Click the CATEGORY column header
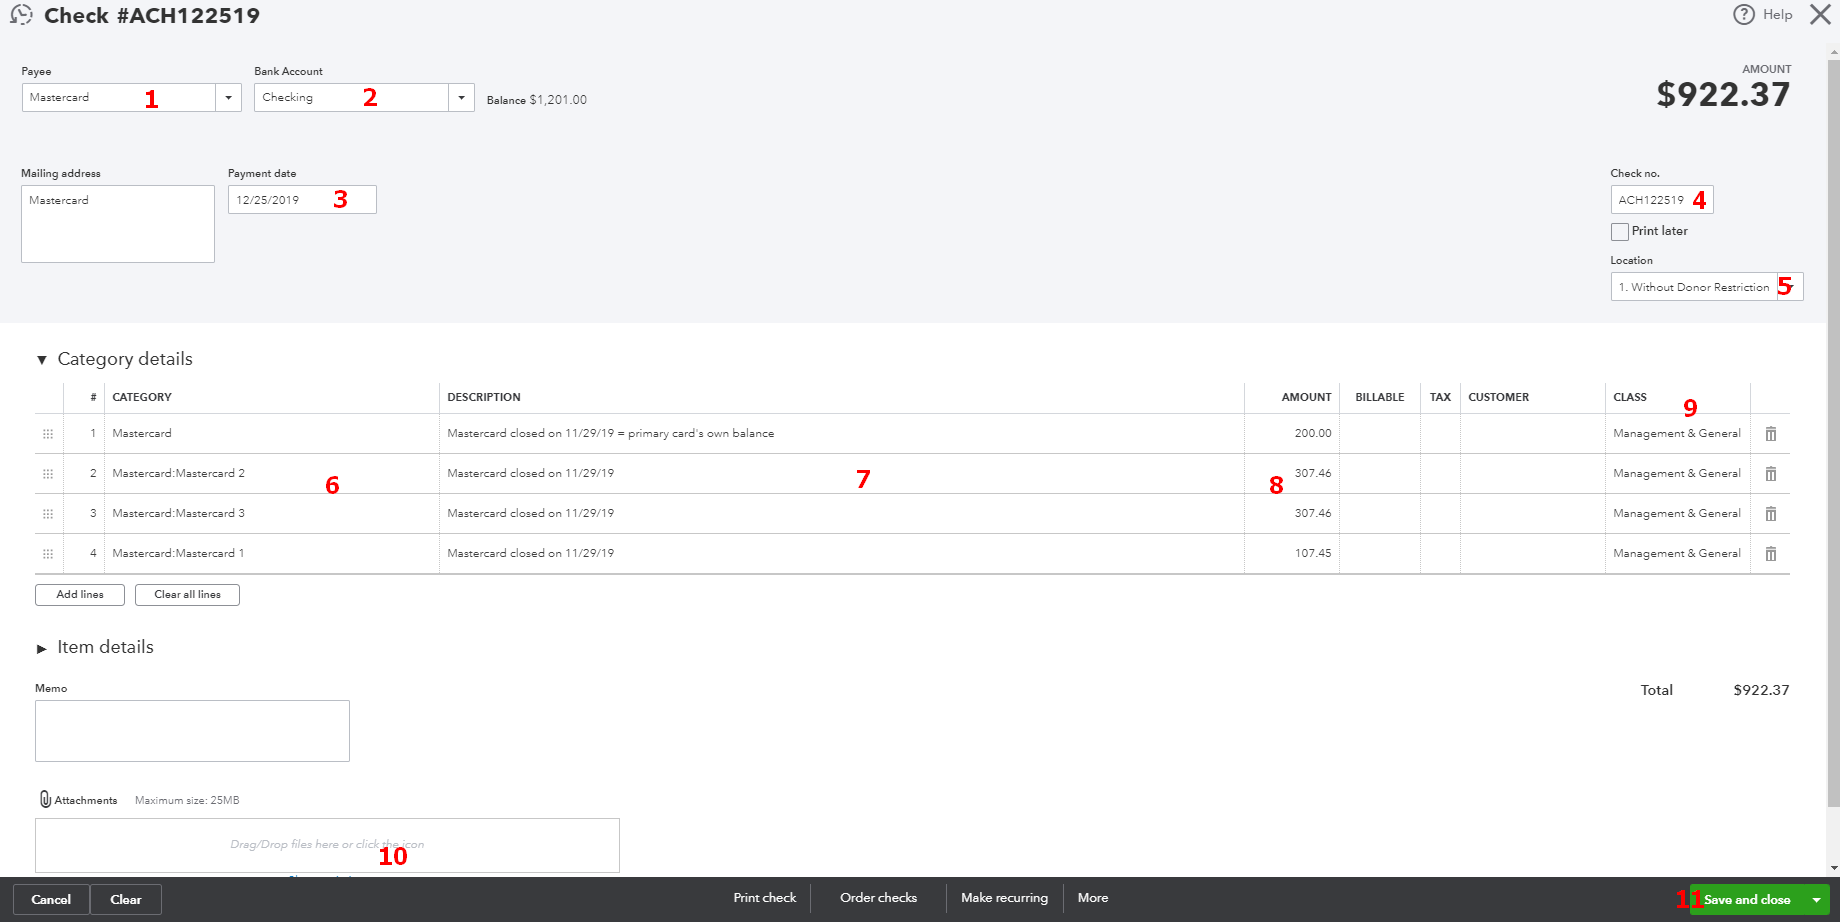The width and height of the screenshot is (1840, 922). (x=142, y=397)
